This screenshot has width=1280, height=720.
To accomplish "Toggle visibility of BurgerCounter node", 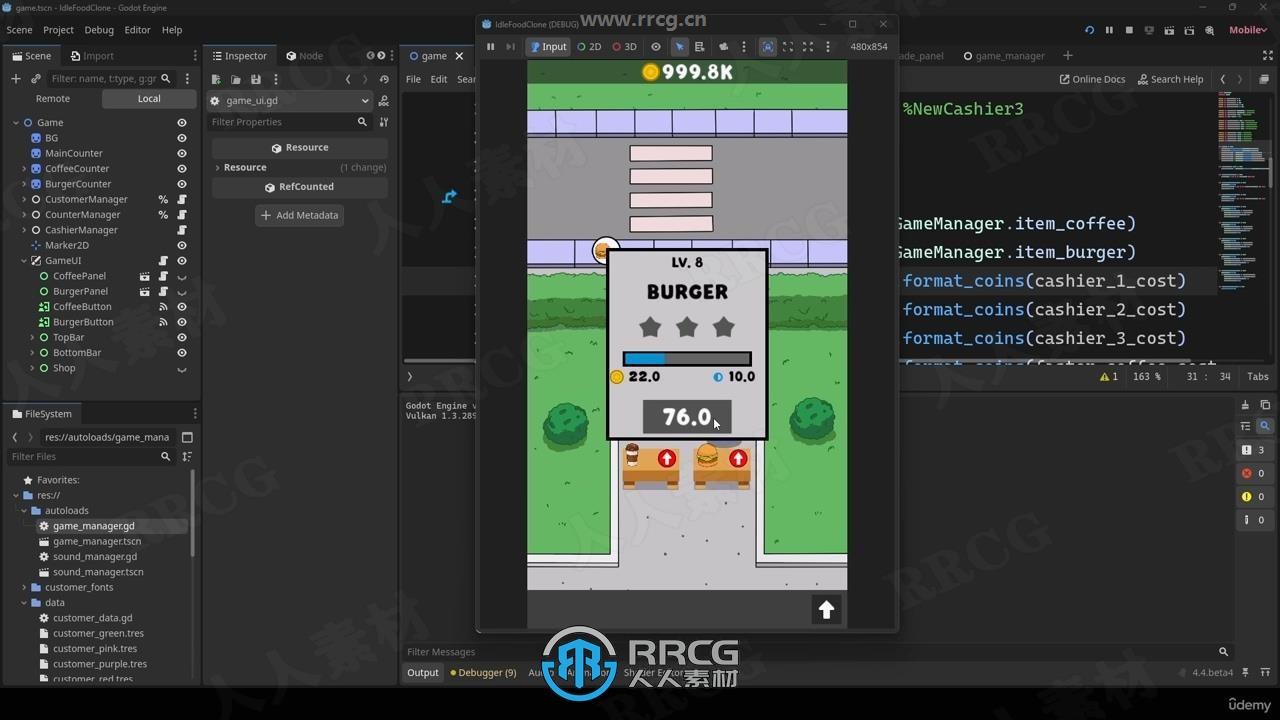I will [182, 184].
